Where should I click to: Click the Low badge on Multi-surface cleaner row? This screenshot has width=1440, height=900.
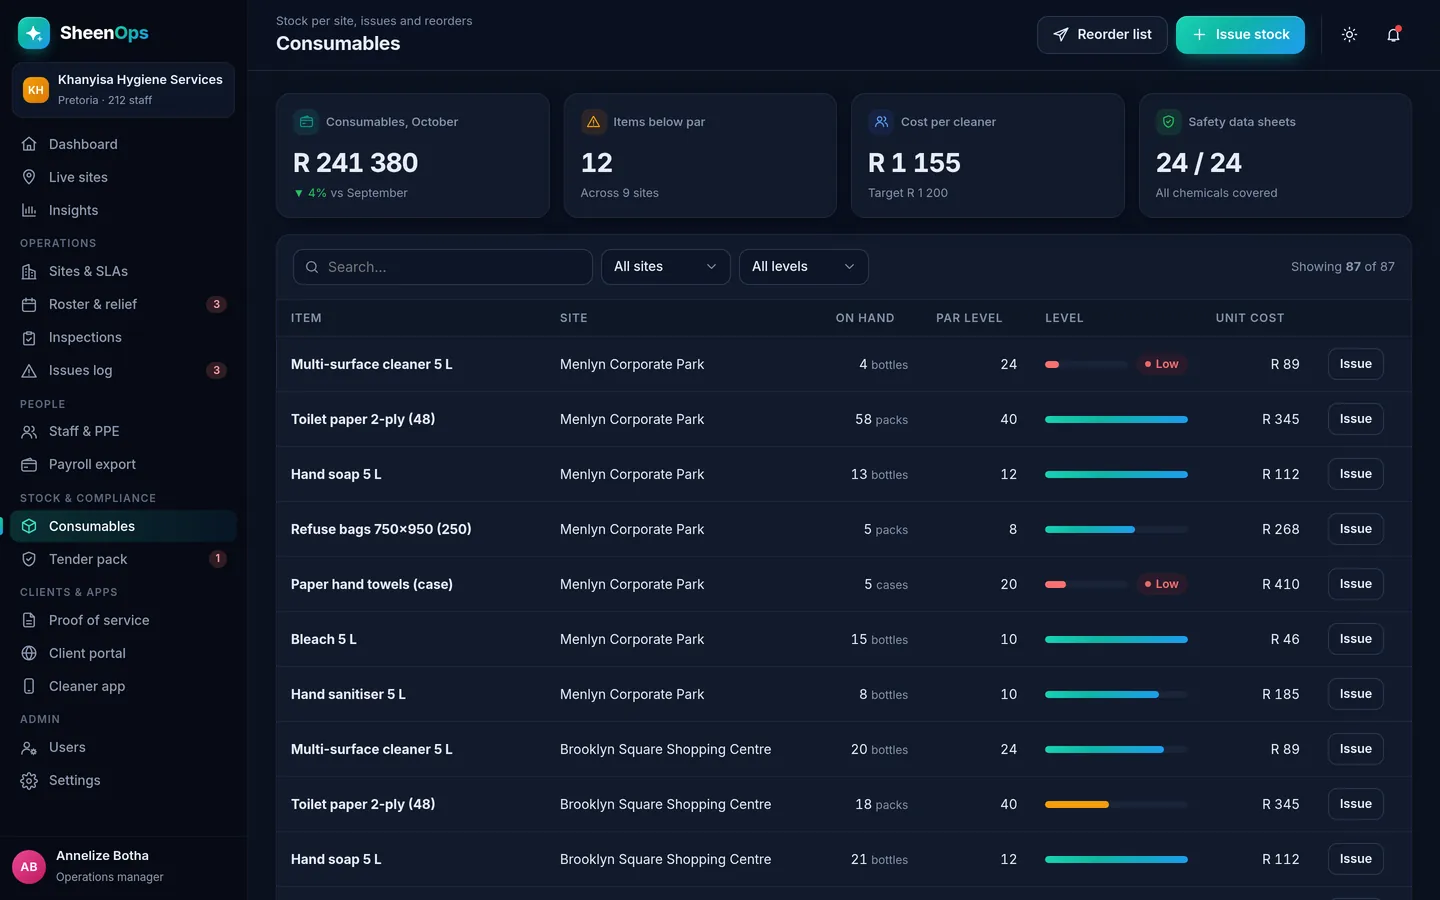1161,364
